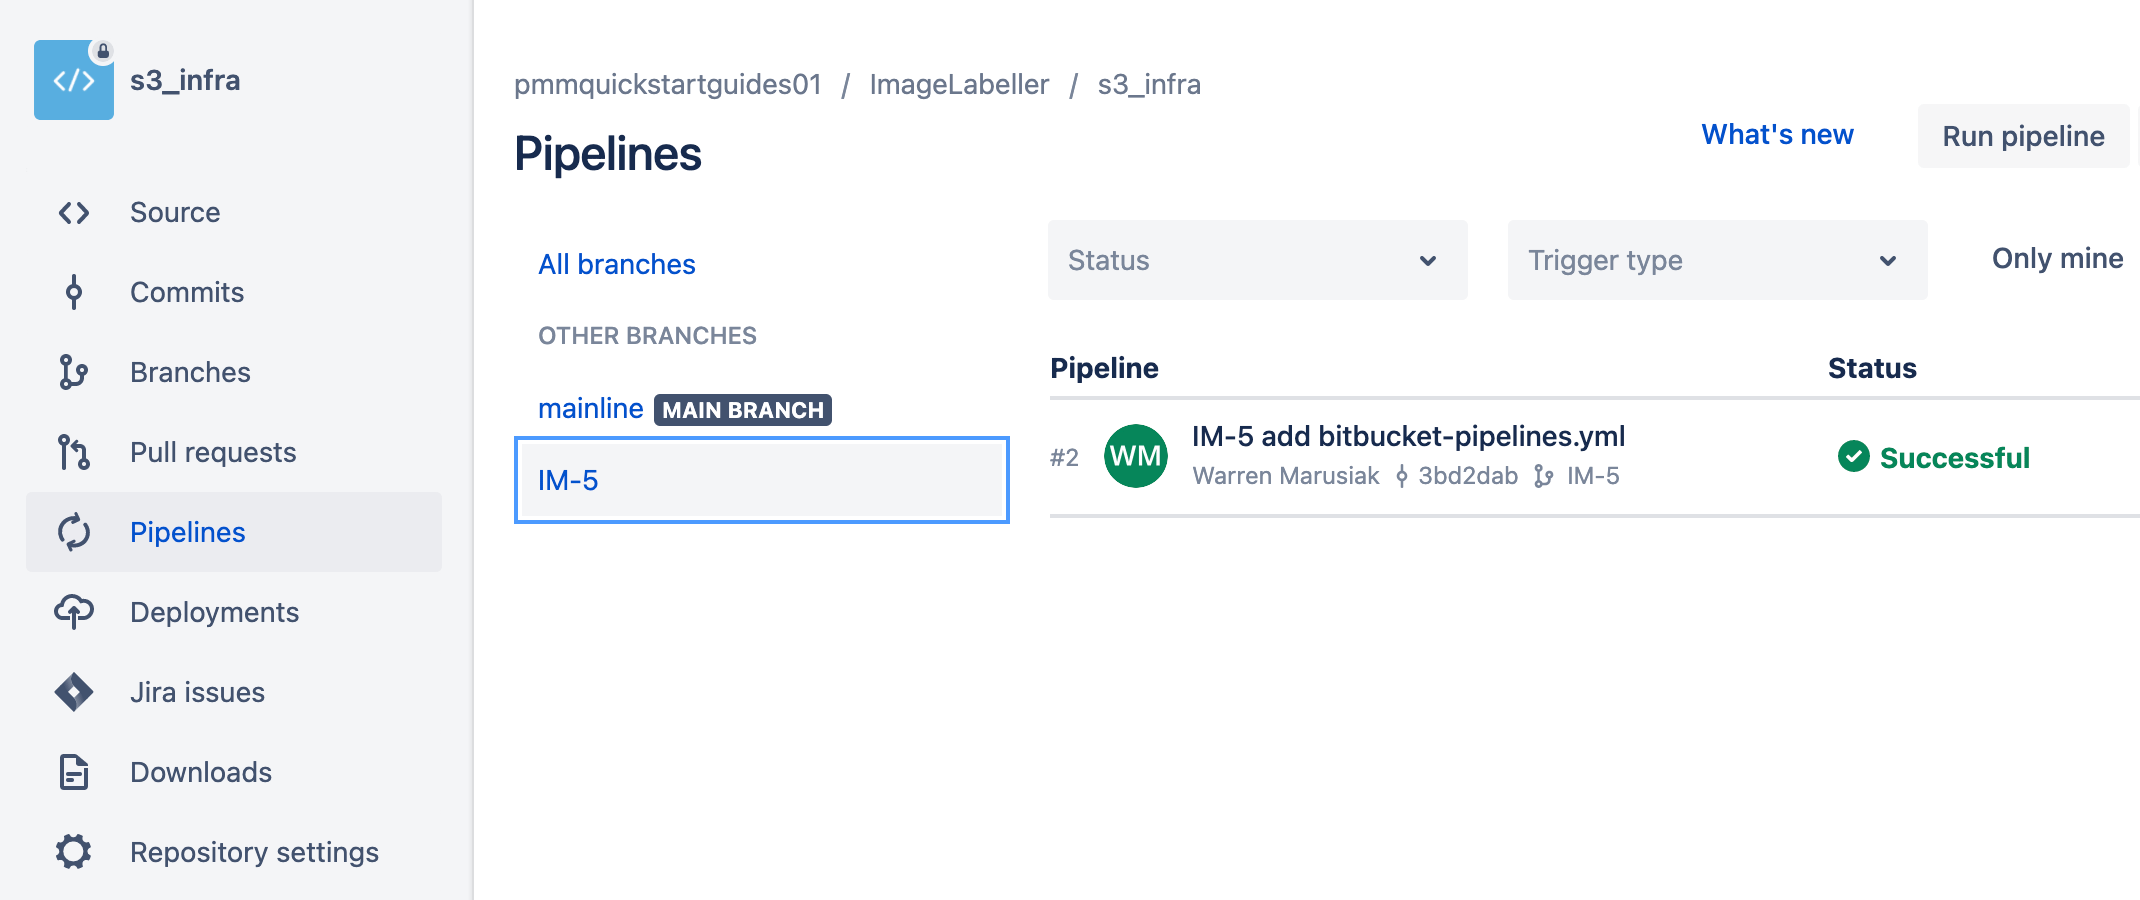Click the Successful status indicator
The height and width of the screenshot is (900, 2140).
click(1935, 457)
